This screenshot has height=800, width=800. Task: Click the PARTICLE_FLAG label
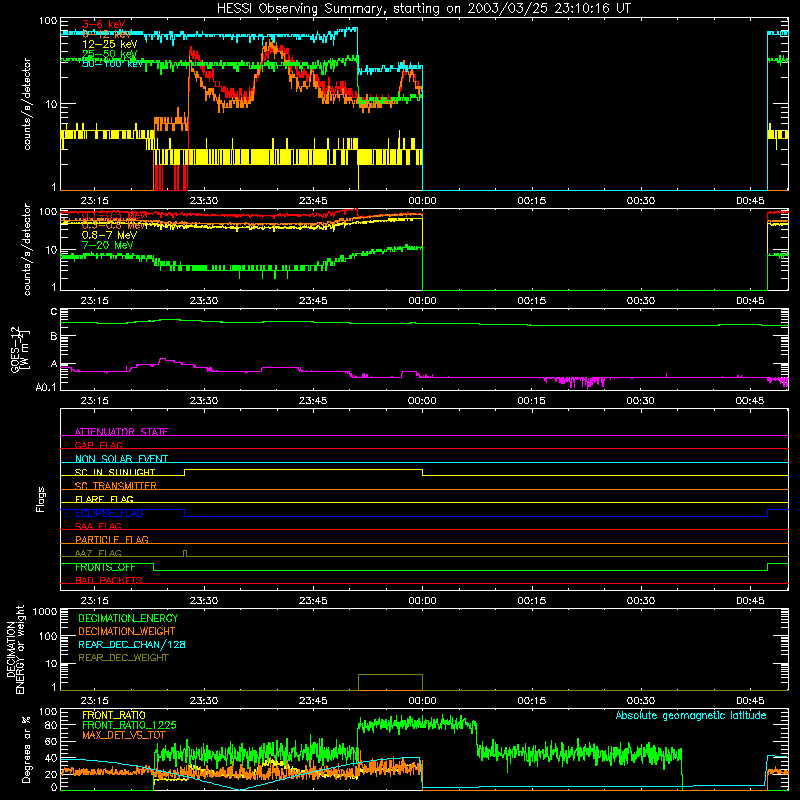coord(112,539)
